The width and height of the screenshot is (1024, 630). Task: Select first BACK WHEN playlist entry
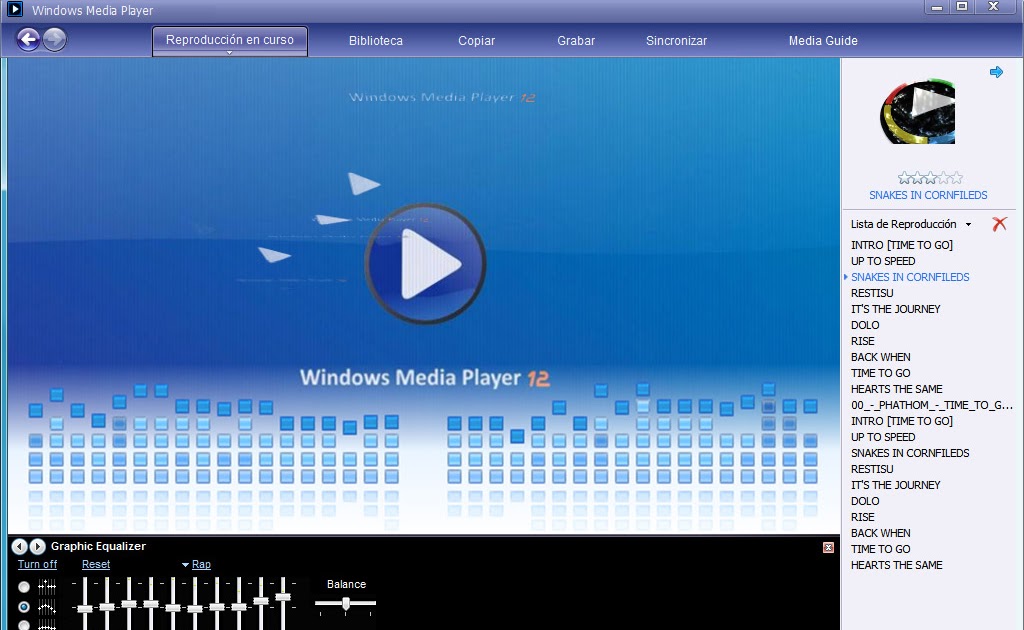880,357
